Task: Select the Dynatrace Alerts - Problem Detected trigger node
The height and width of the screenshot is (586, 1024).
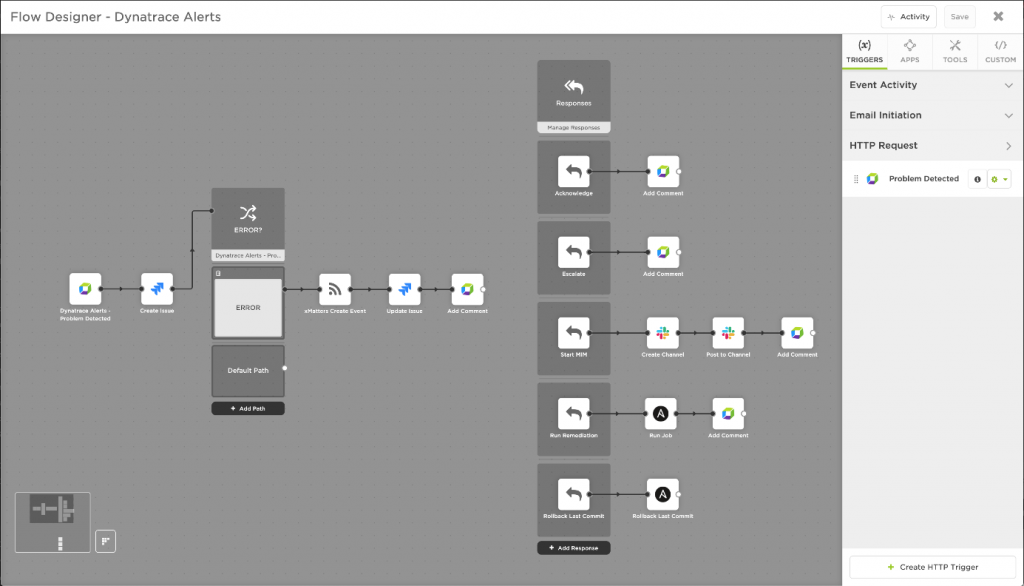Action: (85, 289)
